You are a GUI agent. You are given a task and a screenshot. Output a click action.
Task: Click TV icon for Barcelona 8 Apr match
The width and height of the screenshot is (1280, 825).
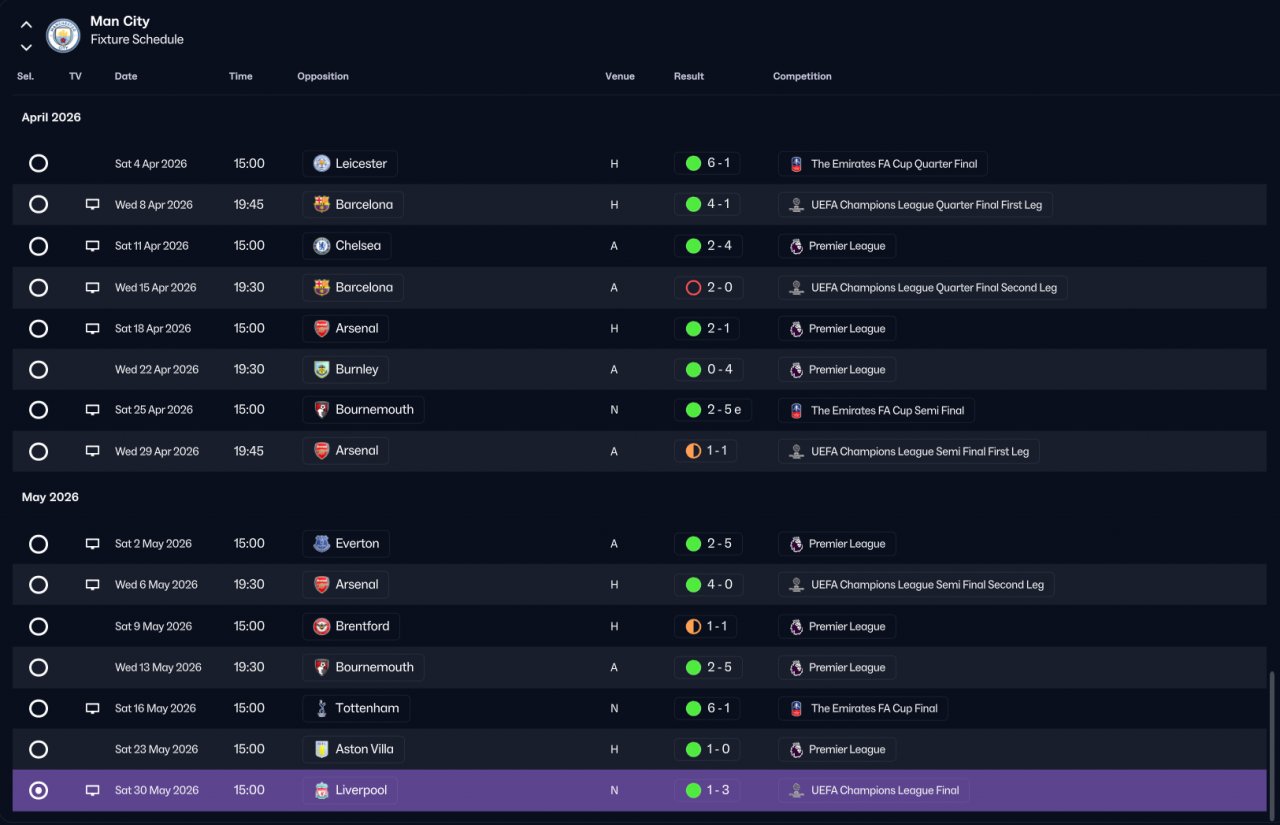(x=92, y=204)
